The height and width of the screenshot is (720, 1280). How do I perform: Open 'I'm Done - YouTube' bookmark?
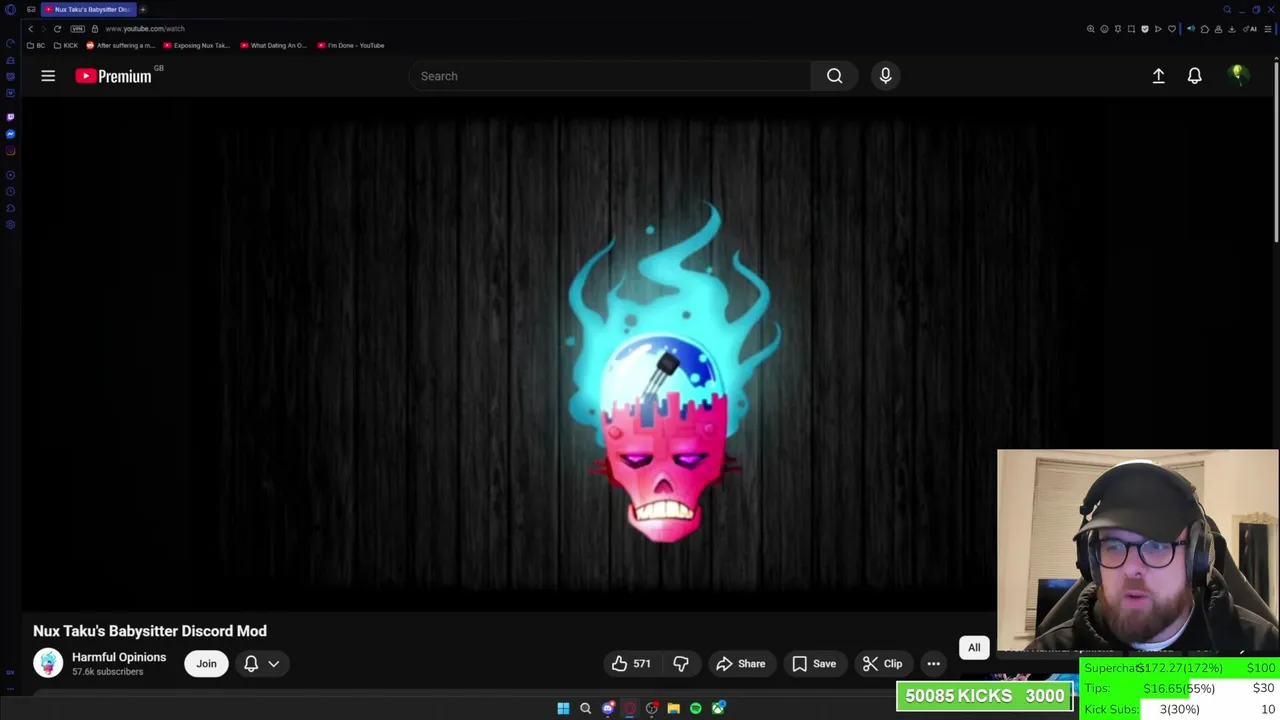click(350, 45)
